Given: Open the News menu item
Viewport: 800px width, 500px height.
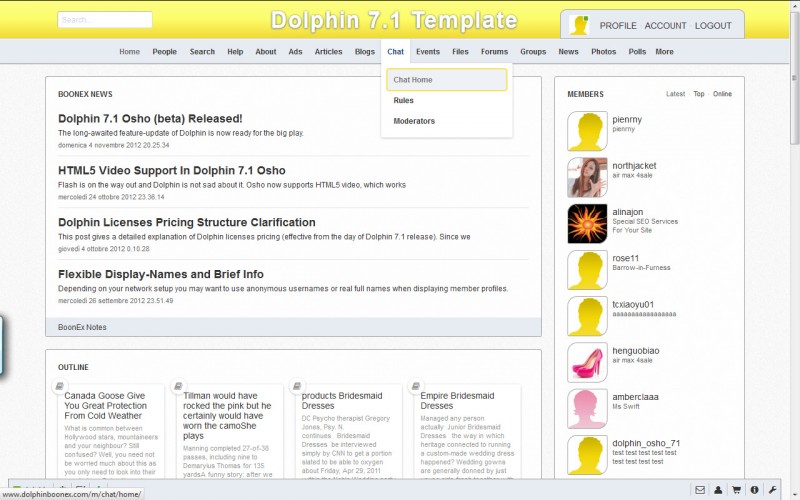Looking at the screenshot, I should click(568, 52).
